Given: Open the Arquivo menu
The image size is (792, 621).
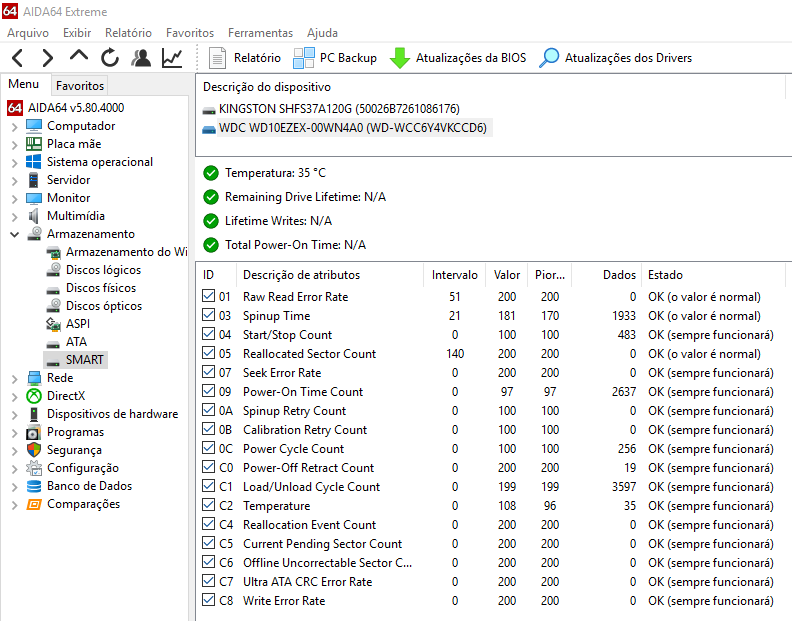Looking at the screenshot, I should [x=28, y=33].
